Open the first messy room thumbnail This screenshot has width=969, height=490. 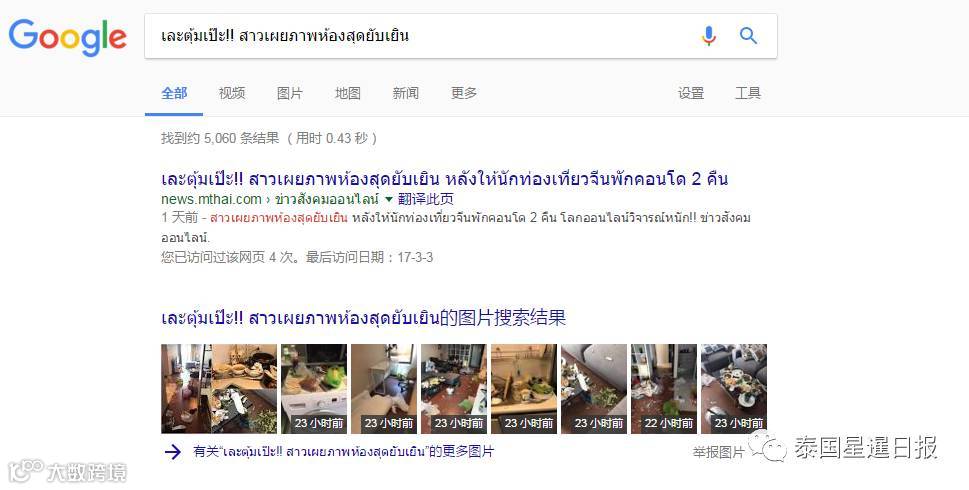219,389
